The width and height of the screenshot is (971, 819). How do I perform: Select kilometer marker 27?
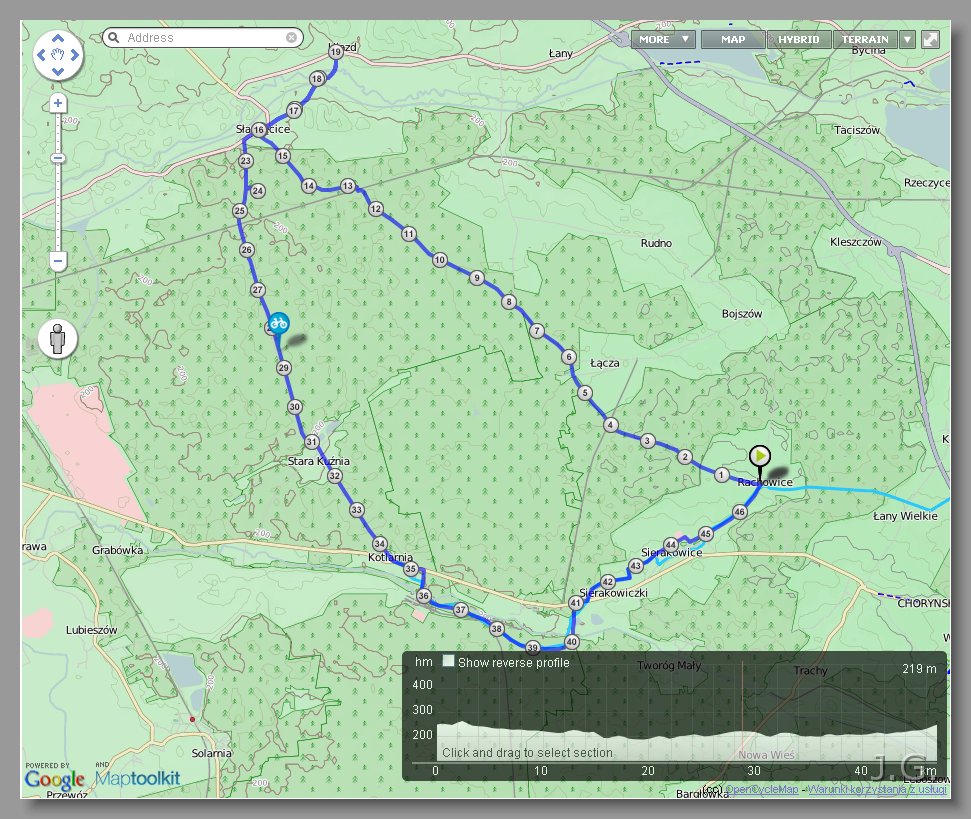(x=258, y=290)
